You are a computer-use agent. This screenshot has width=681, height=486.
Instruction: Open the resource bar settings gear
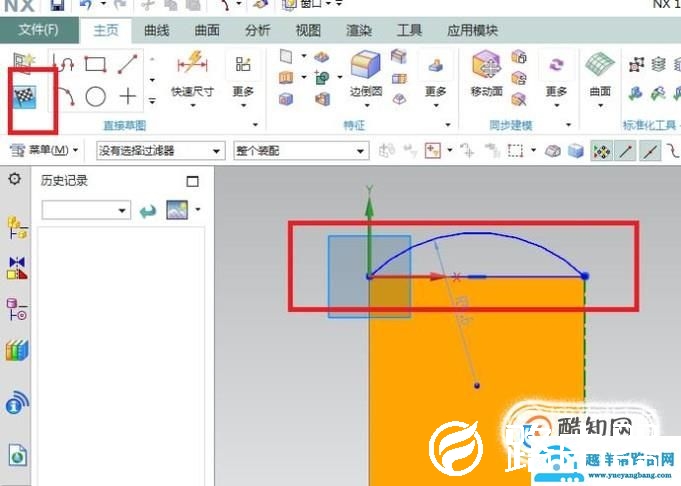14,179
